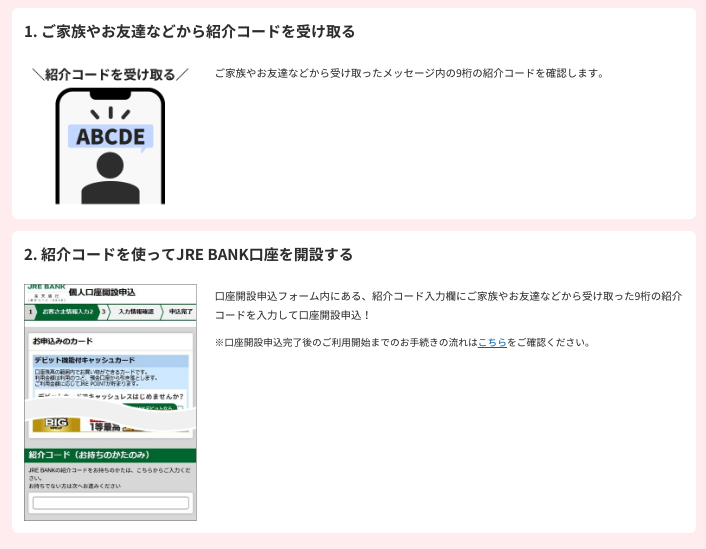
Task: Click heading 2 about opening JRE BANK account
Action: click(x=188, y=254)
